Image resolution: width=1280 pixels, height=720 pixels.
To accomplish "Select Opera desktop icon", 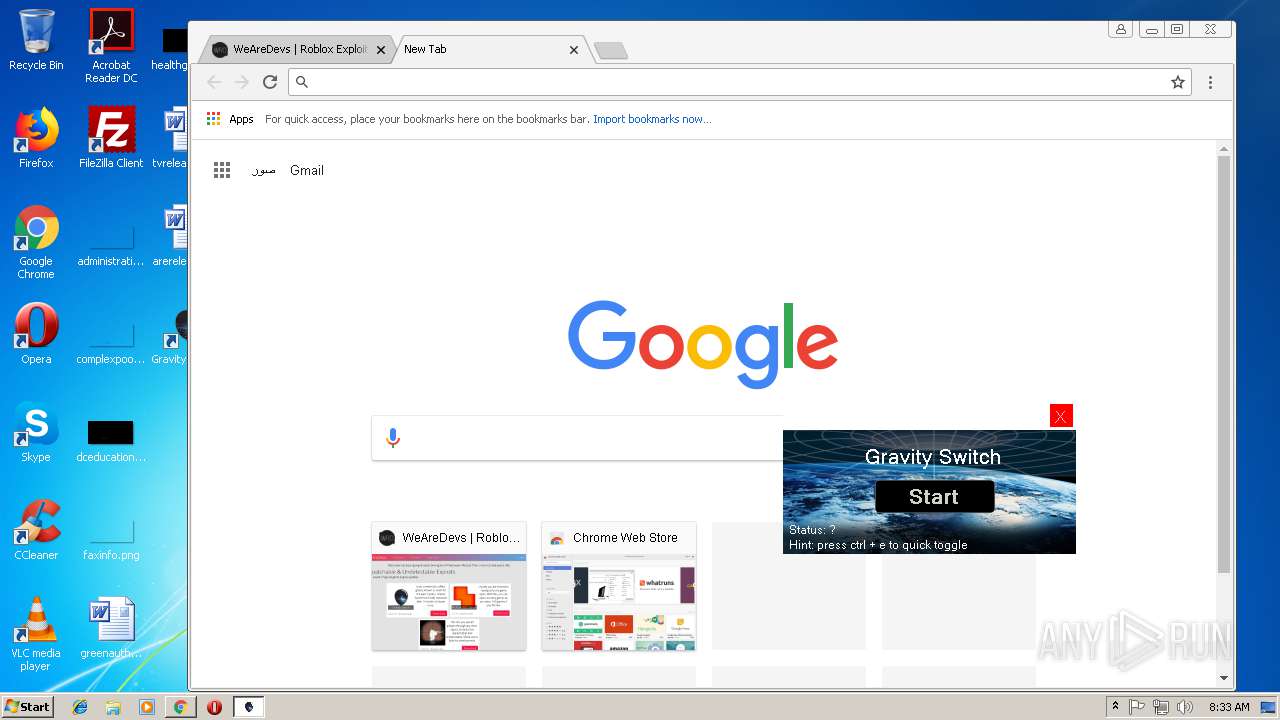I will (36, 334).
